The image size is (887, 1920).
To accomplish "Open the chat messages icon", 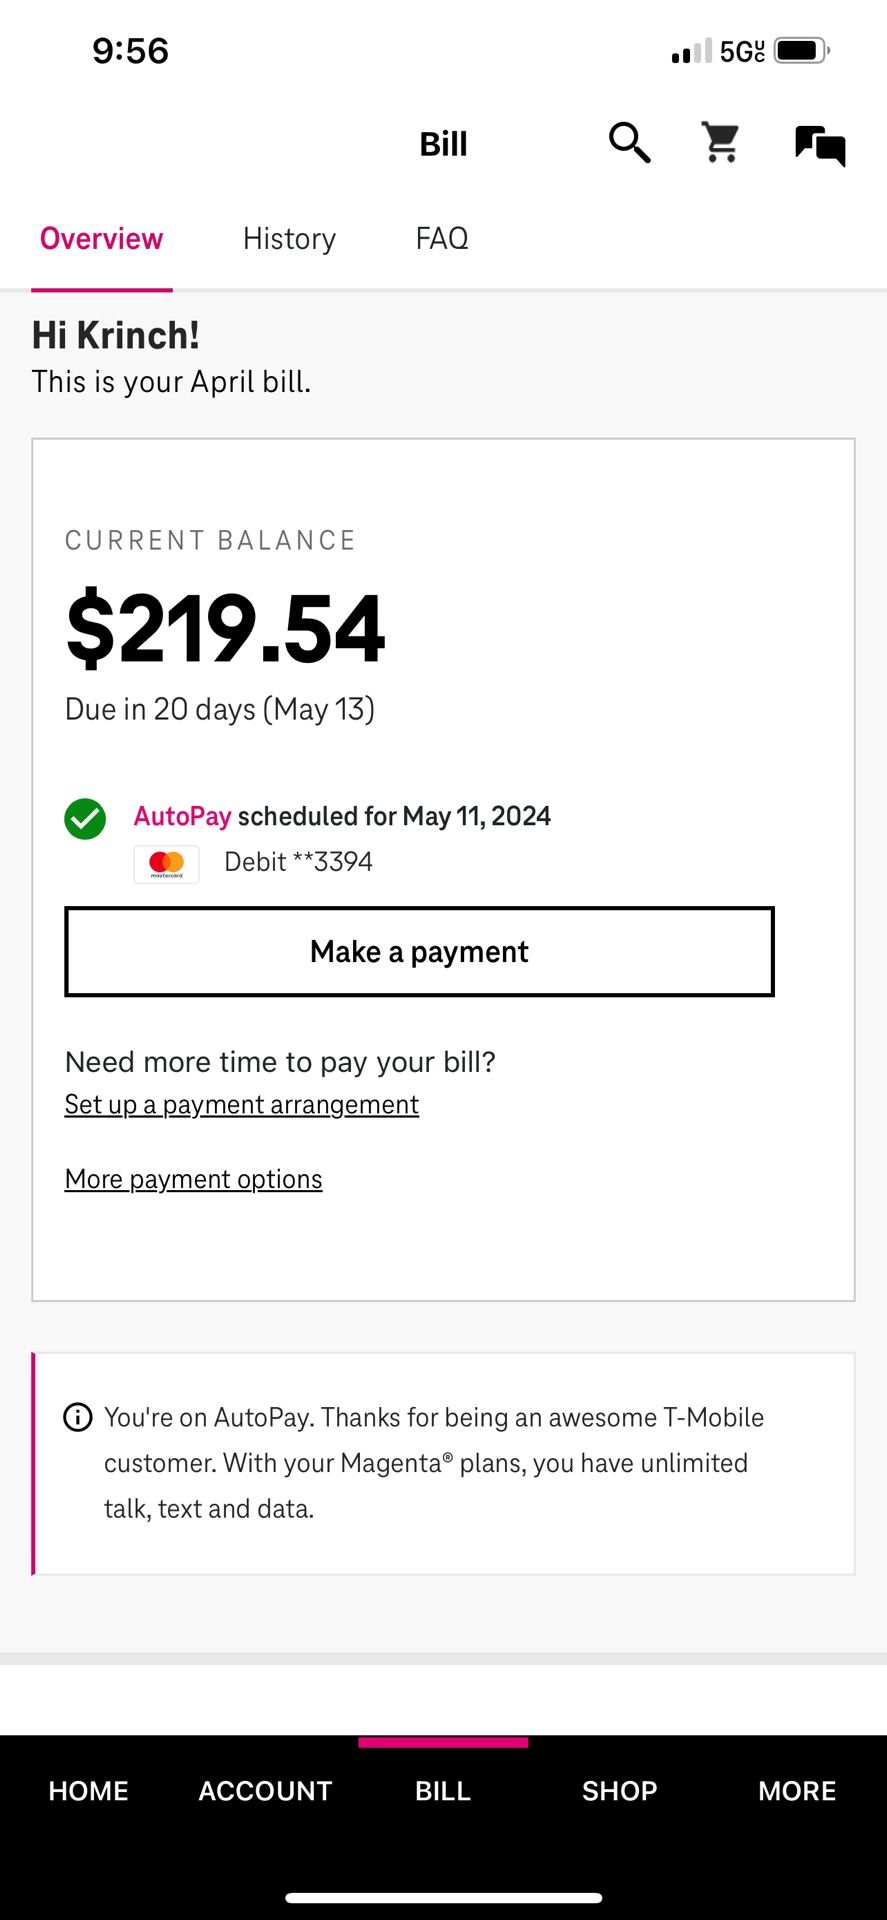I will [820, 145].
